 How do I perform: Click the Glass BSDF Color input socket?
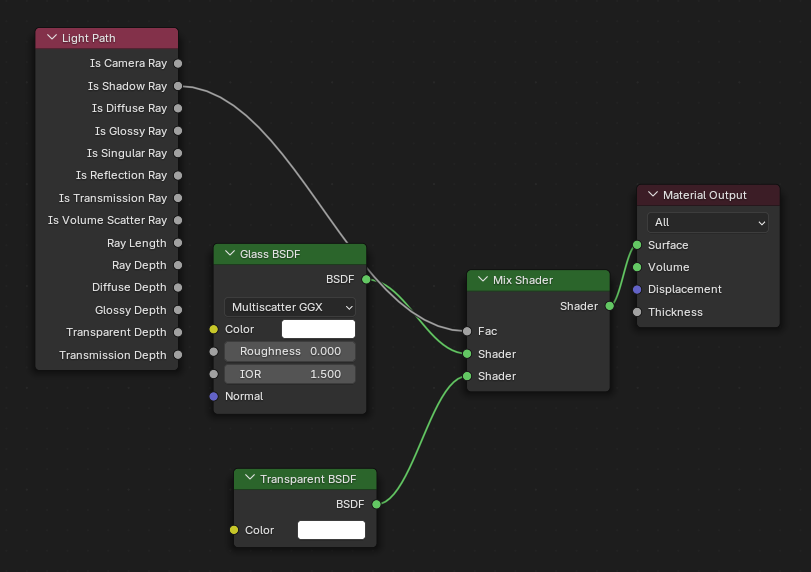pos(214,329)
